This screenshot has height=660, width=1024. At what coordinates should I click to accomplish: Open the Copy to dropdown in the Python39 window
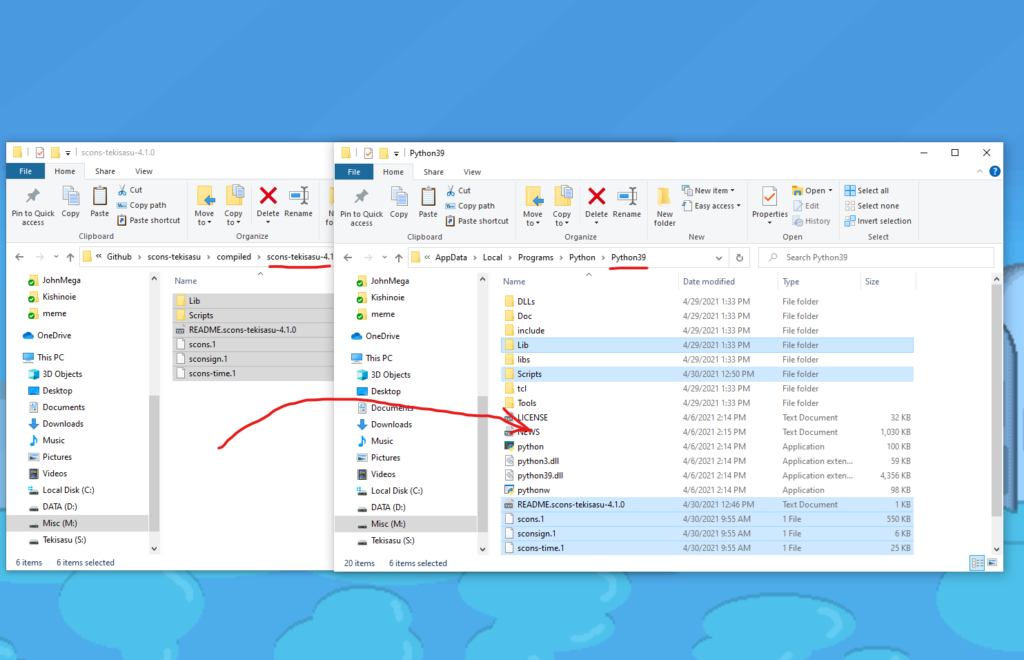(561, 207)
